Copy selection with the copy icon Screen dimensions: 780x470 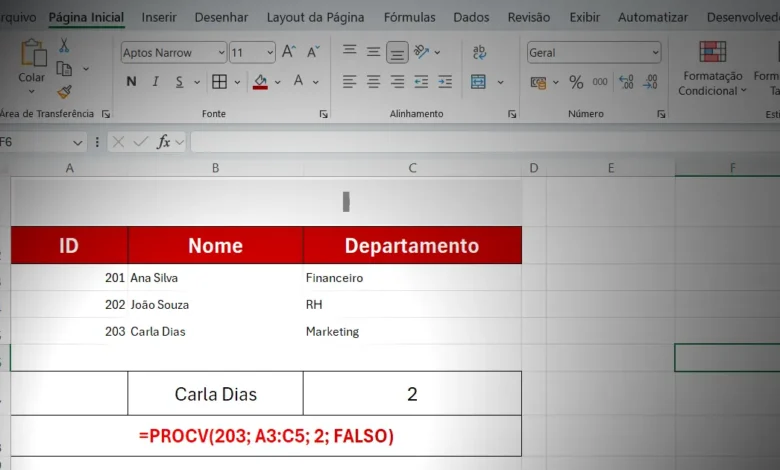coord(64,69)
